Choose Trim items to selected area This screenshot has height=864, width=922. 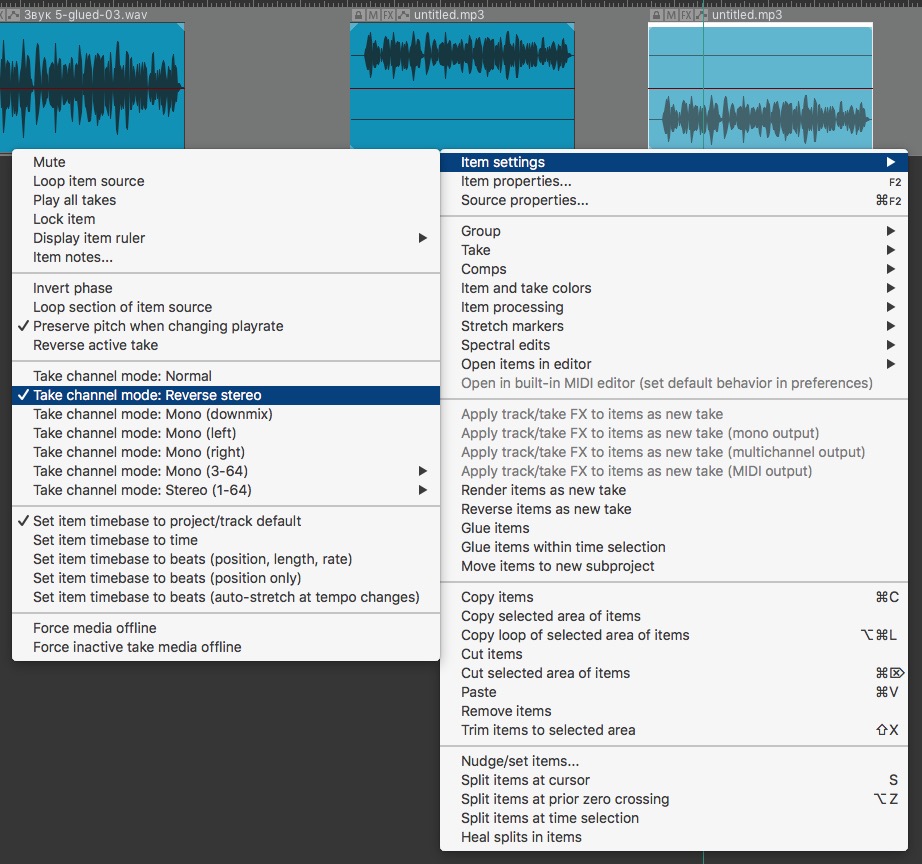click(x=674, y=730)
